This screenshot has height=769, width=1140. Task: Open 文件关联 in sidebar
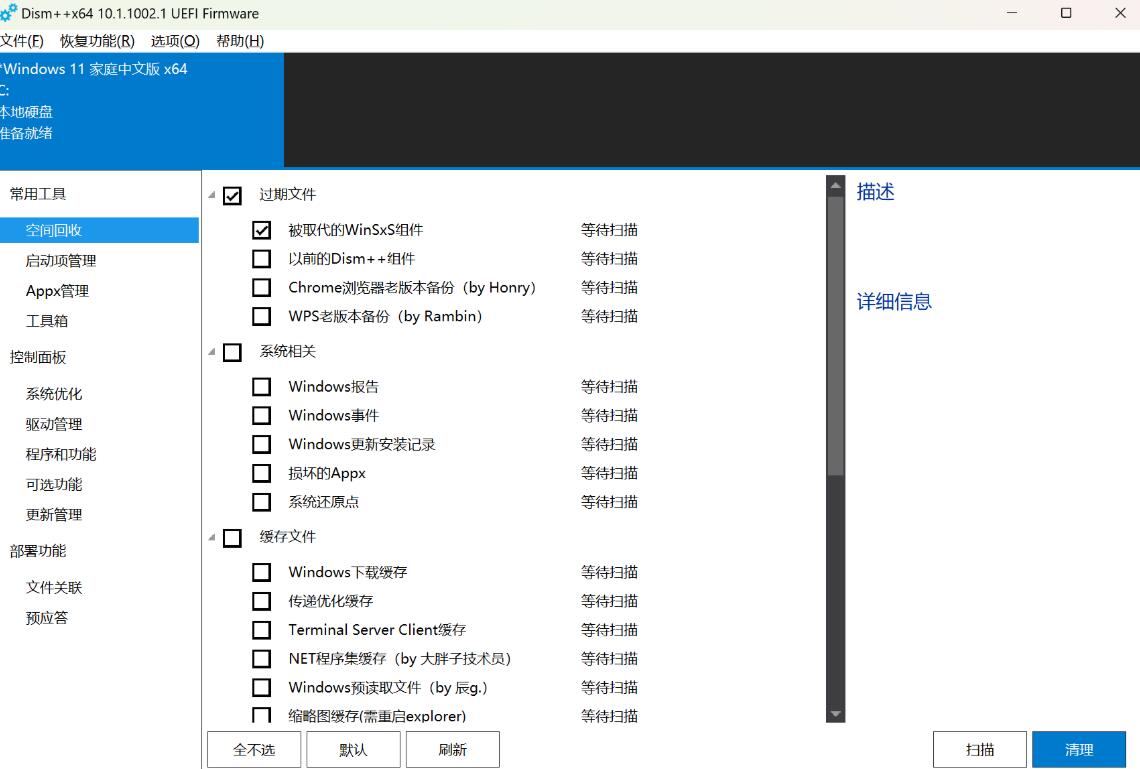point(54,587)
